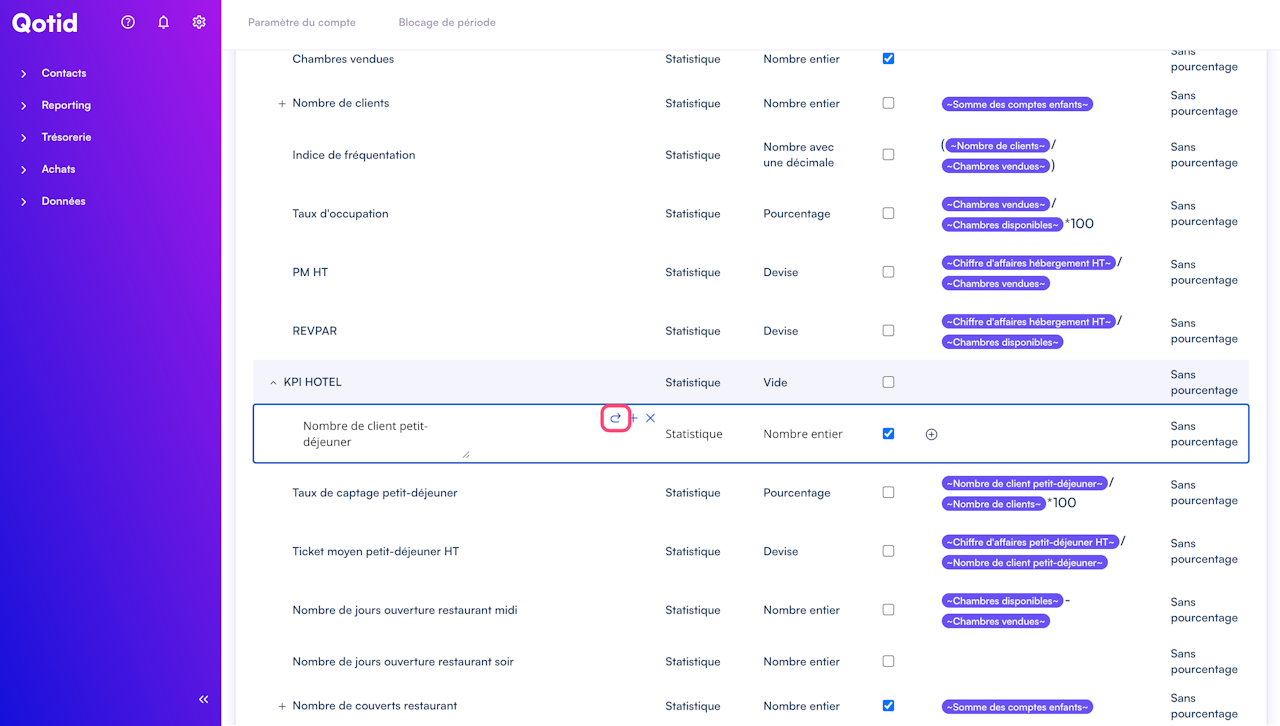Click the Somme des comptes enfants tag
Screen dimensions: 1280x726
point(1017,104)
